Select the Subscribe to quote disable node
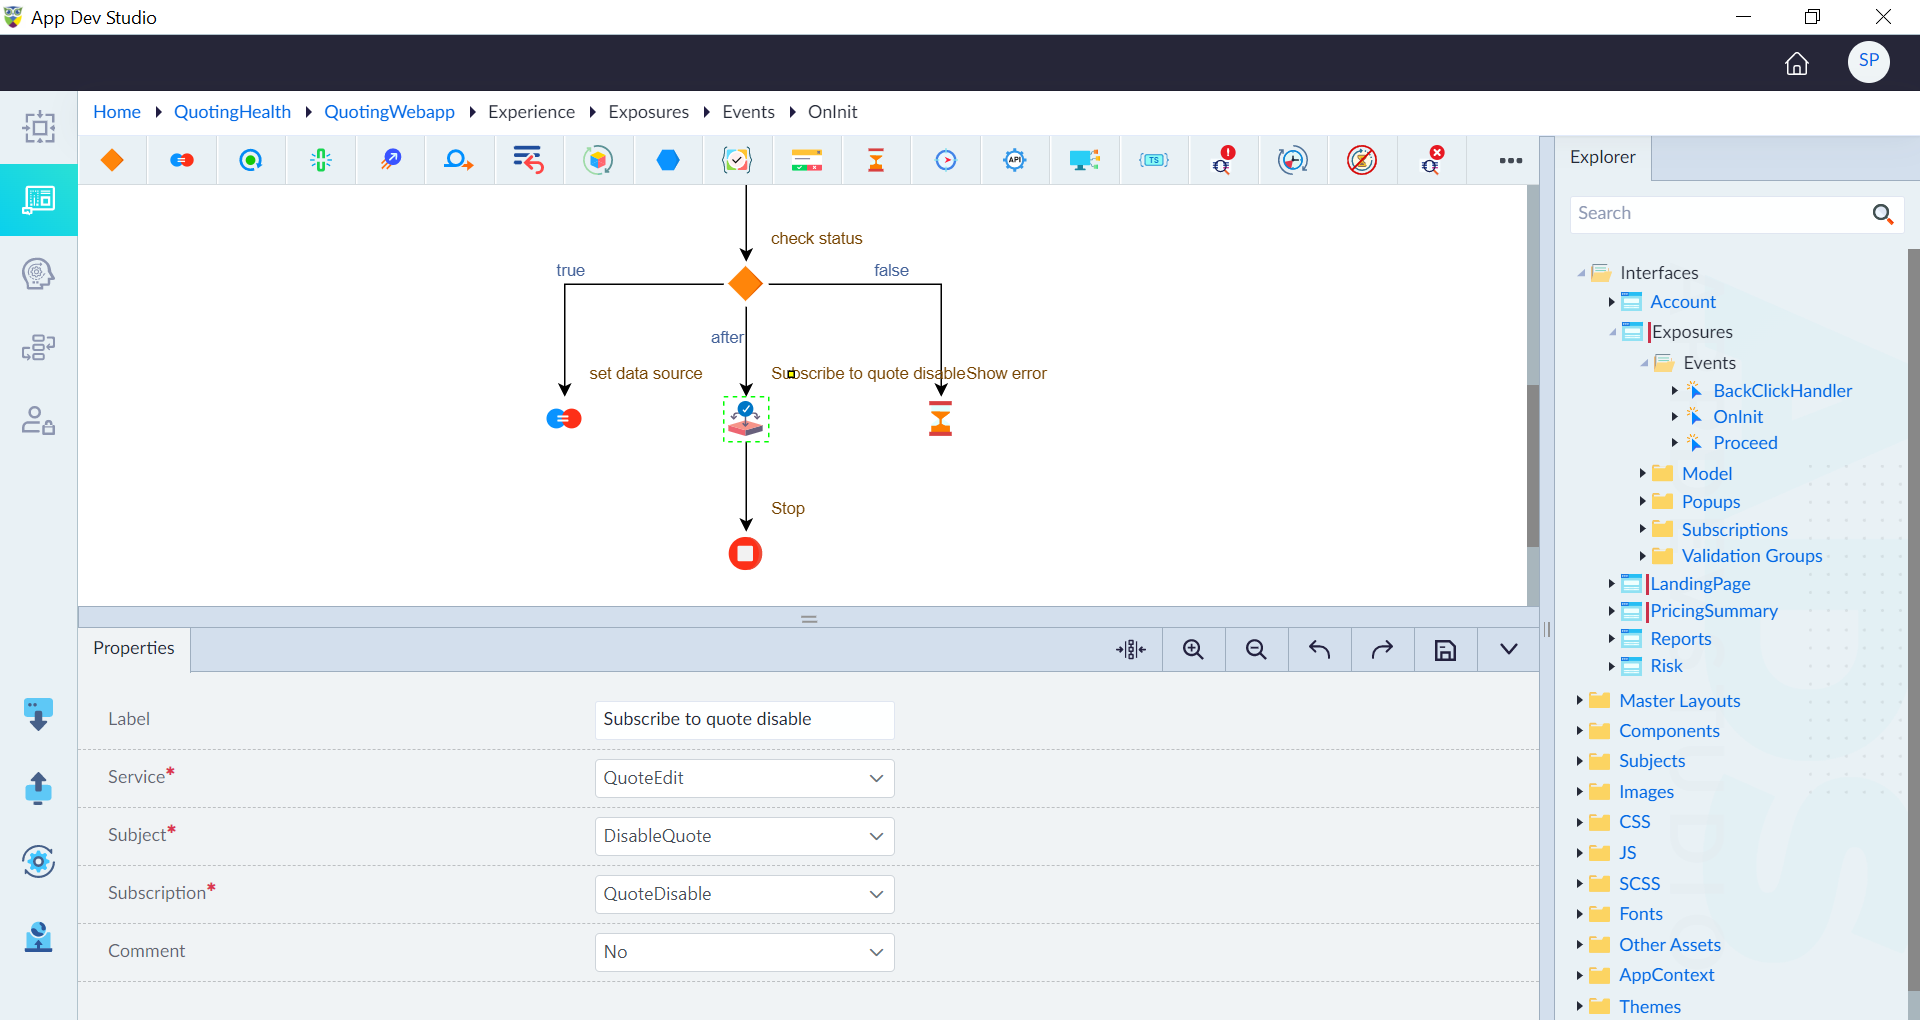Image resolution: width=1920 pixels, height=1020 pixels. pos(746,419)
